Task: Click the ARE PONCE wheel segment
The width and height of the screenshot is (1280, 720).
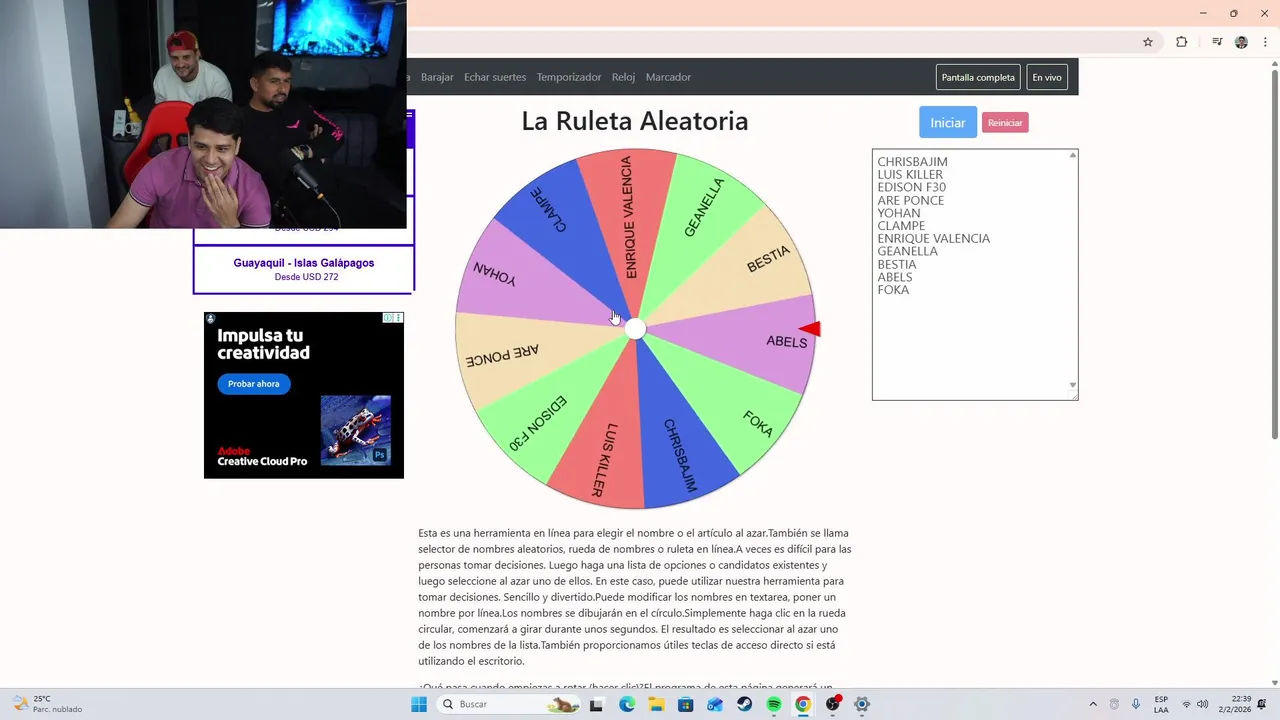Action: coord(503,356)
